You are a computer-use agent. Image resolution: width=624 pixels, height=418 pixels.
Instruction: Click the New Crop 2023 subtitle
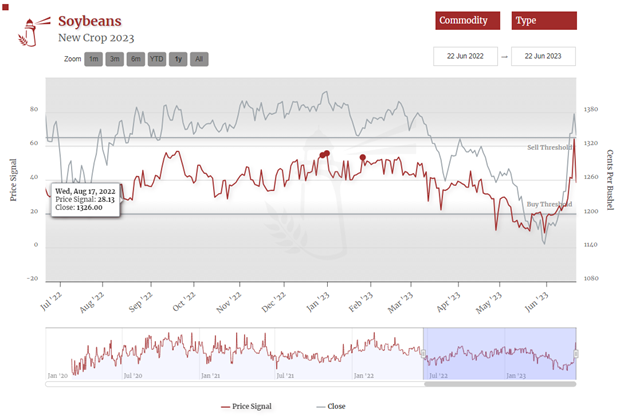coord(96,38)
